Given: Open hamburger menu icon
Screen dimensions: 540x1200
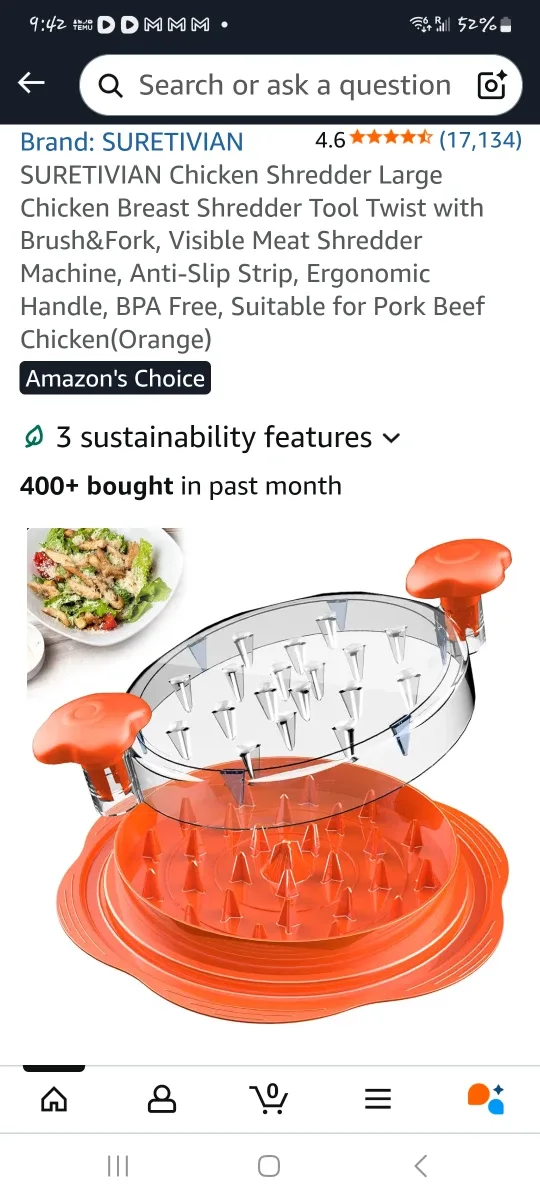Looking at the screenshot, I should (377, 1100).
